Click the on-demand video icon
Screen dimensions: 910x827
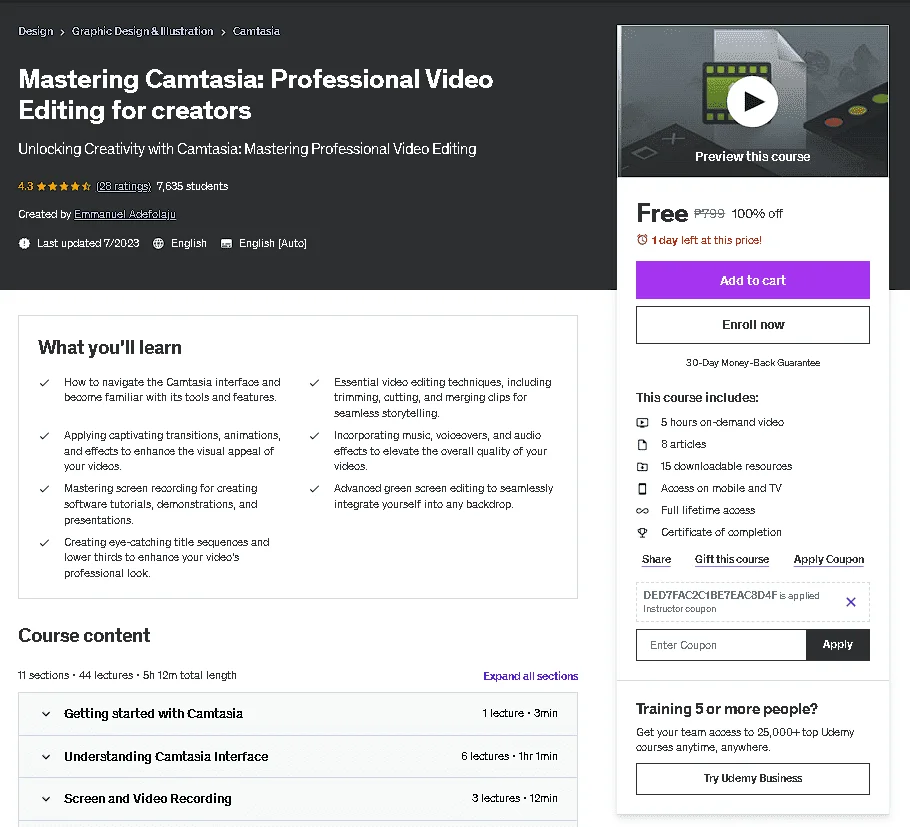coord(642,422)
